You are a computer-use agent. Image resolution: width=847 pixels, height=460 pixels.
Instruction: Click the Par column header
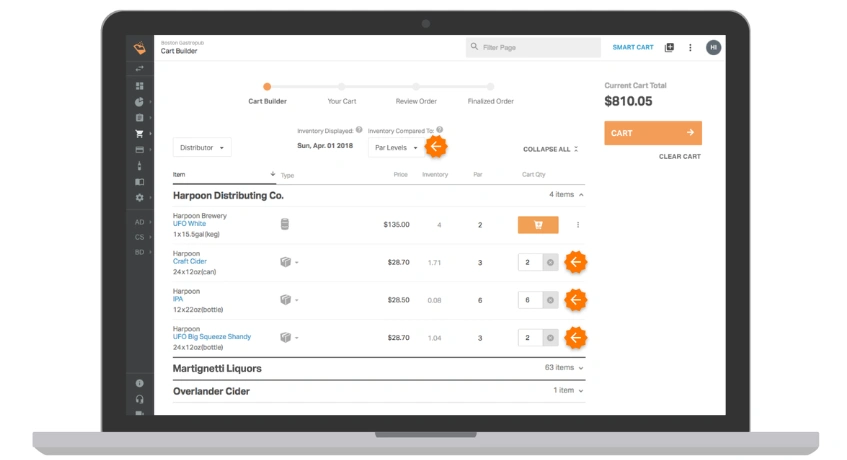tap(478, 174)
